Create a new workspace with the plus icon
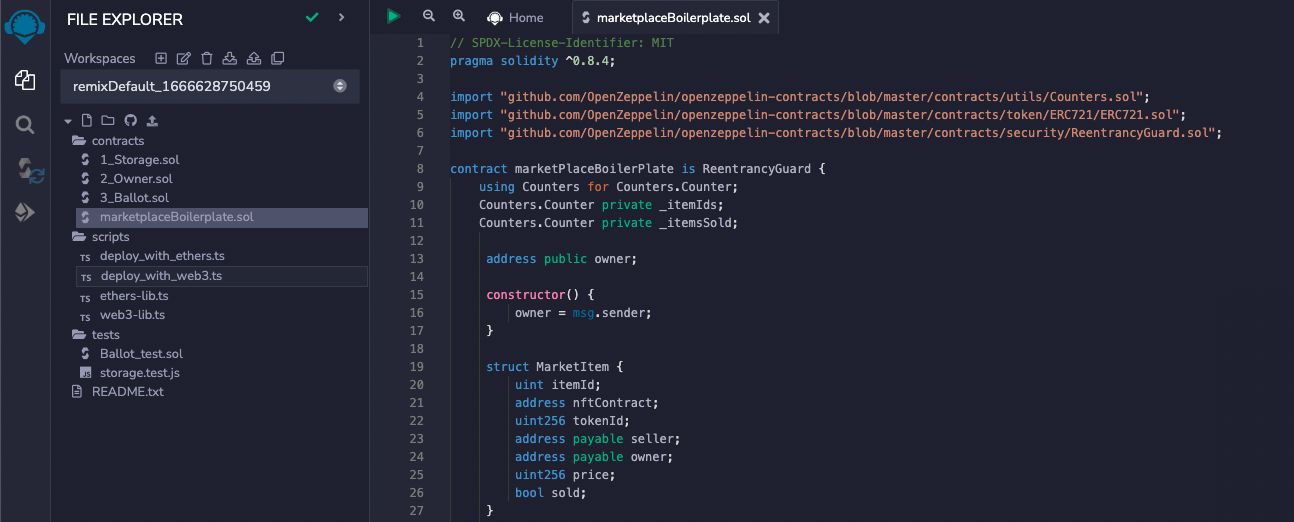The height and width of the screenshot is (522, 1294). (160, 59)
